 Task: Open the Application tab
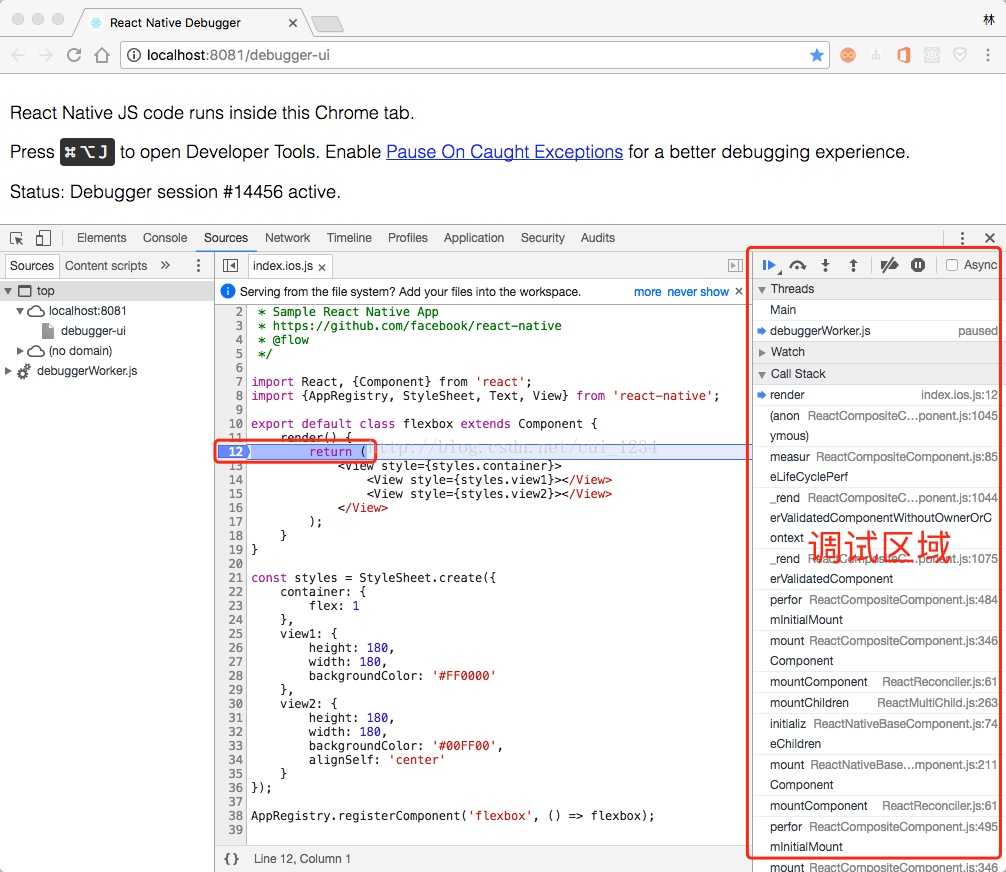473,238
